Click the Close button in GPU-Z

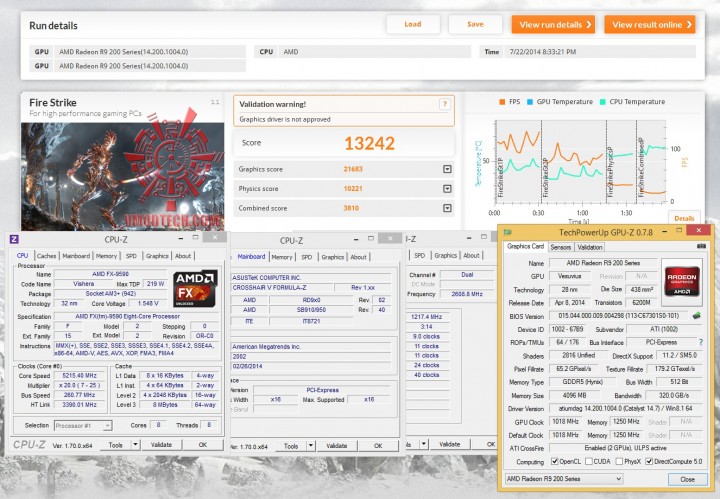[687, 479]
